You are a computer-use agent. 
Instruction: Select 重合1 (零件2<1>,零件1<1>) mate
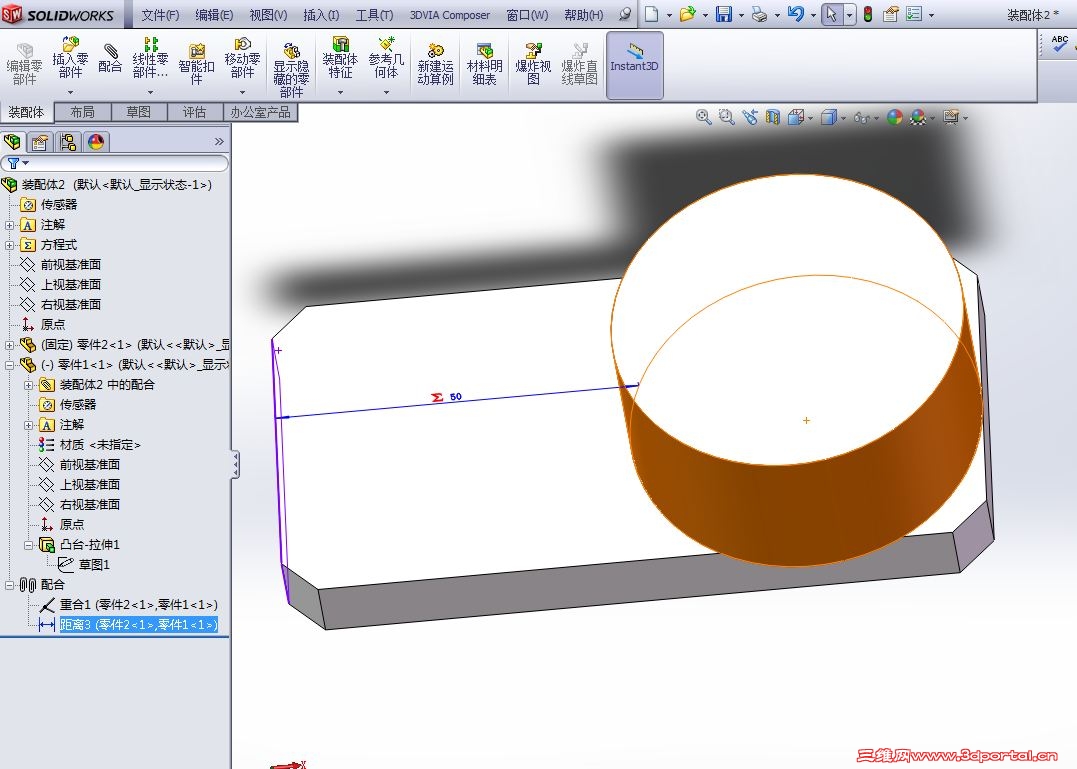[138, 605]
